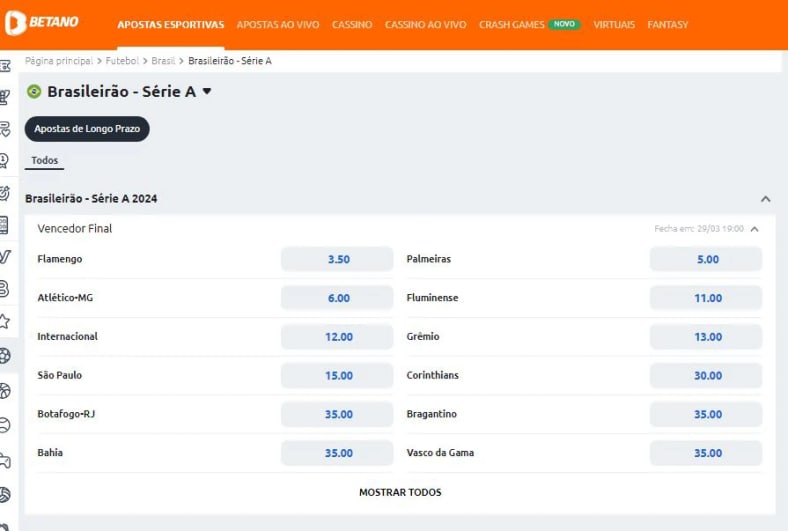The width and height of the screenshot is (788, 531).
Task: Select Vasco da Gama odds 35.00
Action: (706, 453)
